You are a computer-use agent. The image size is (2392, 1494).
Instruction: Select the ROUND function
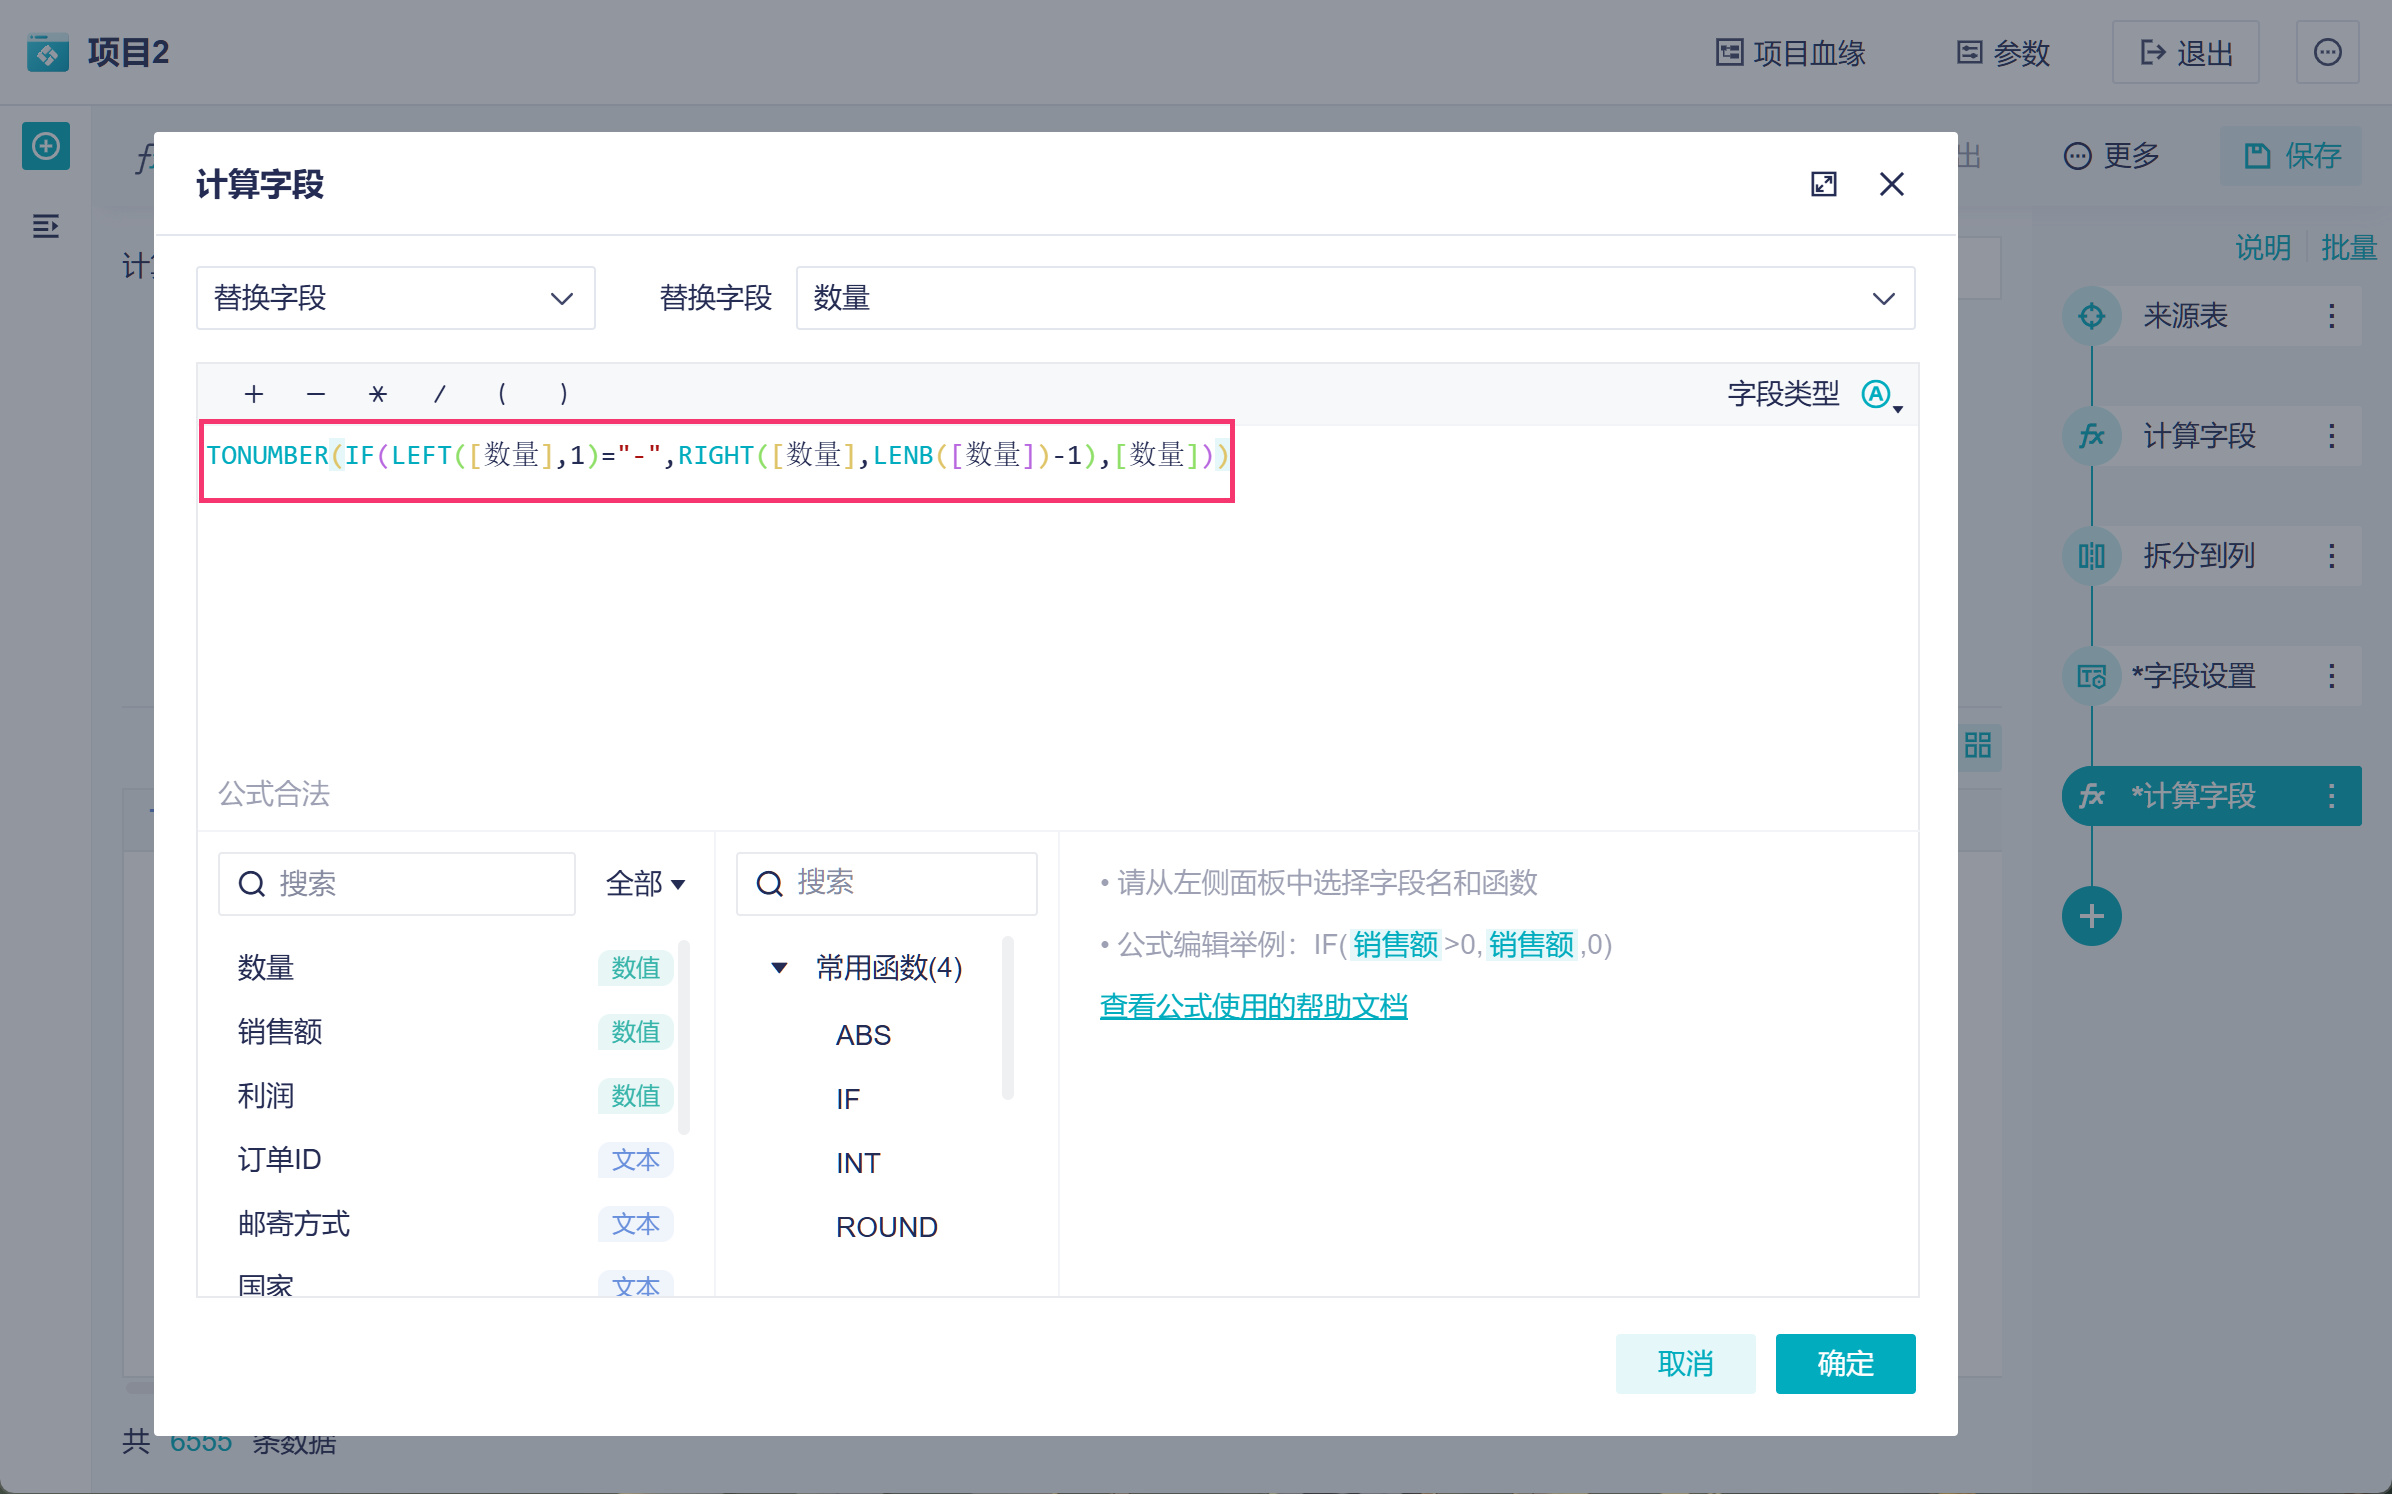tap(886, 1227)
